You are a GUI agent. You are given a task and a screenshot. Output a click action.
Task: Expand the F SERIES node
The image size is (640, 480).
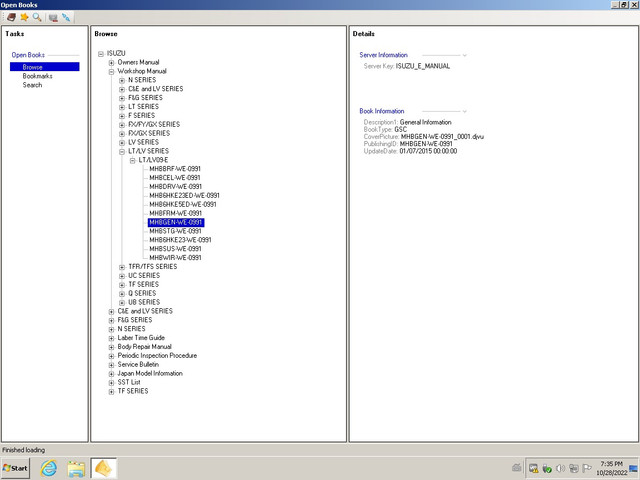(122, 116)
